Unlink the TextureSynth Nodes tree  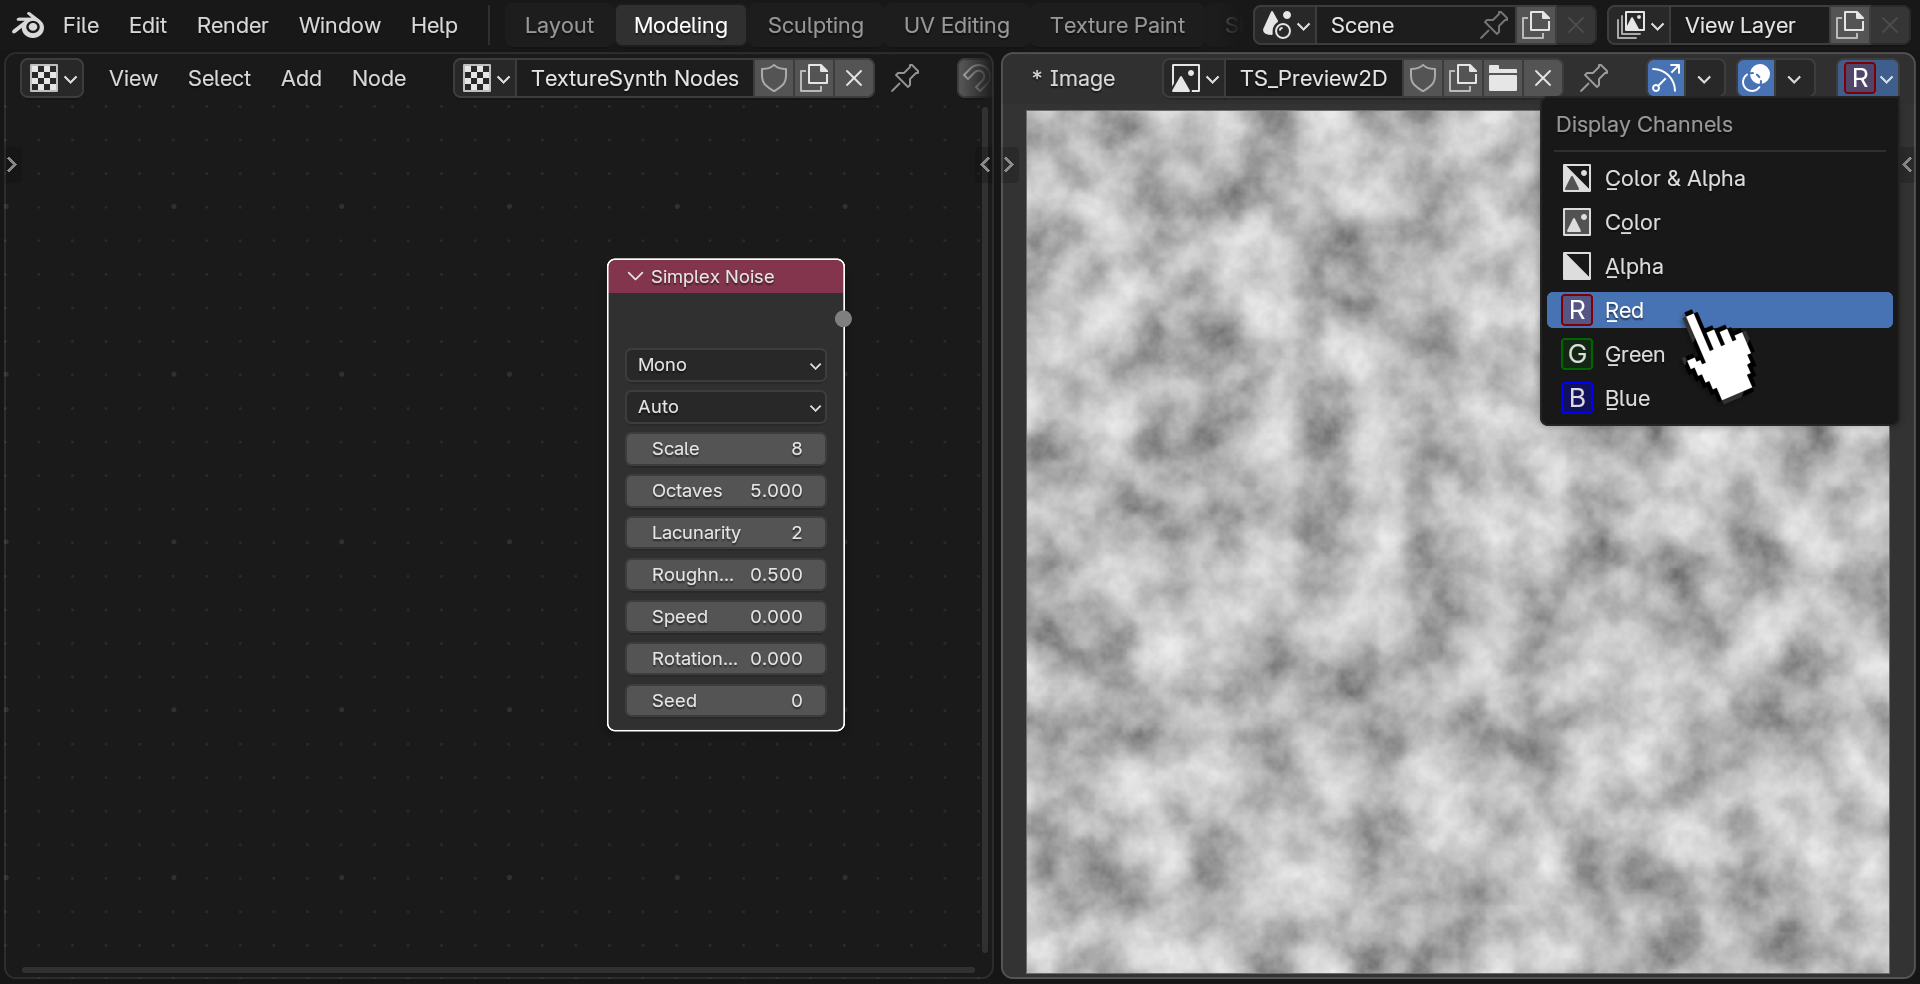click(x=854, y=78)
